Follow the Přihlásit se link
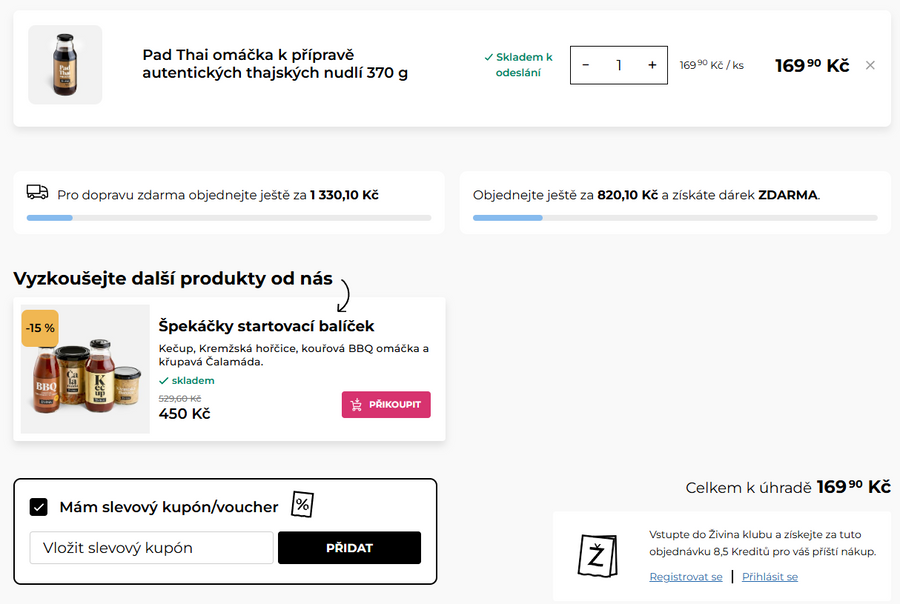900x604 pixels. tap(770, 577)
